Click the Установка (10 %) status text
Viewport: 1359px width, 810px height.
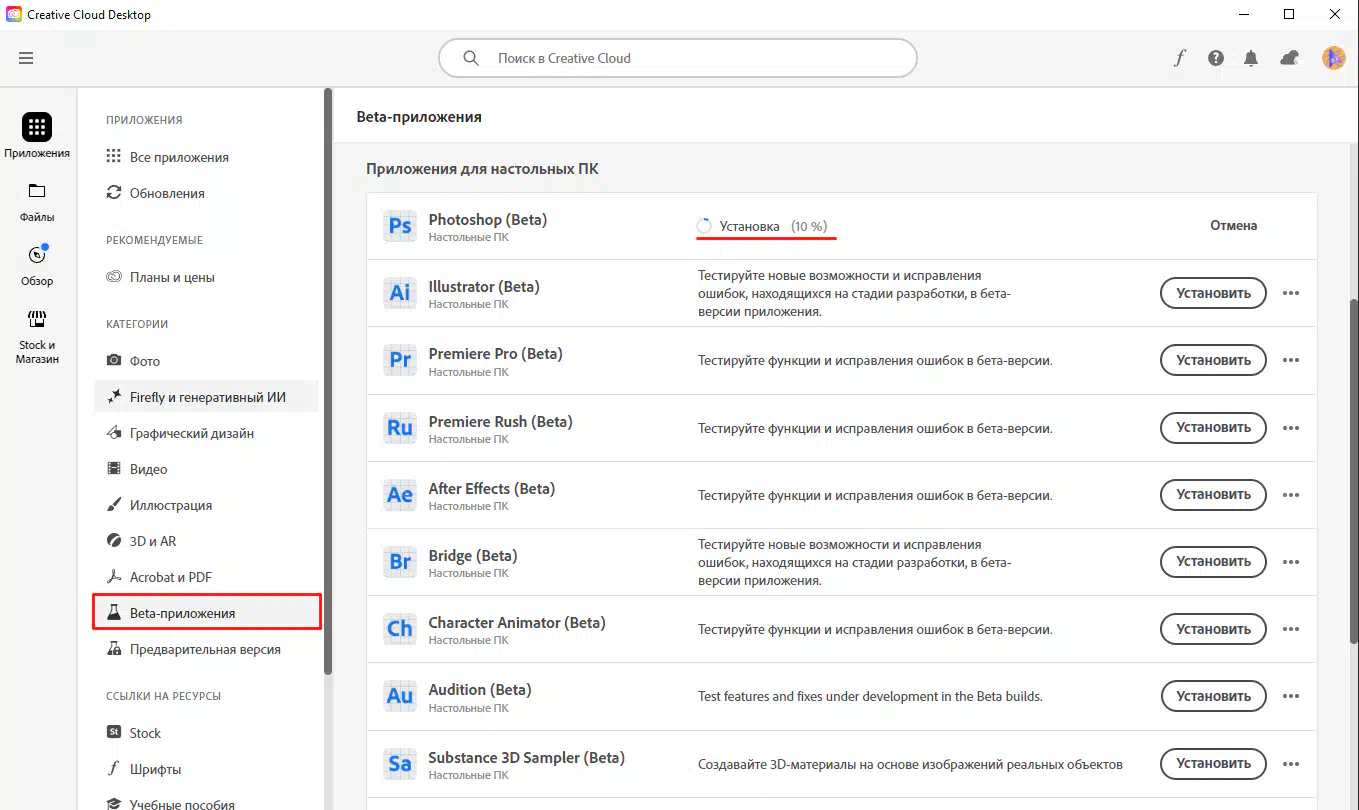[773, 226]
